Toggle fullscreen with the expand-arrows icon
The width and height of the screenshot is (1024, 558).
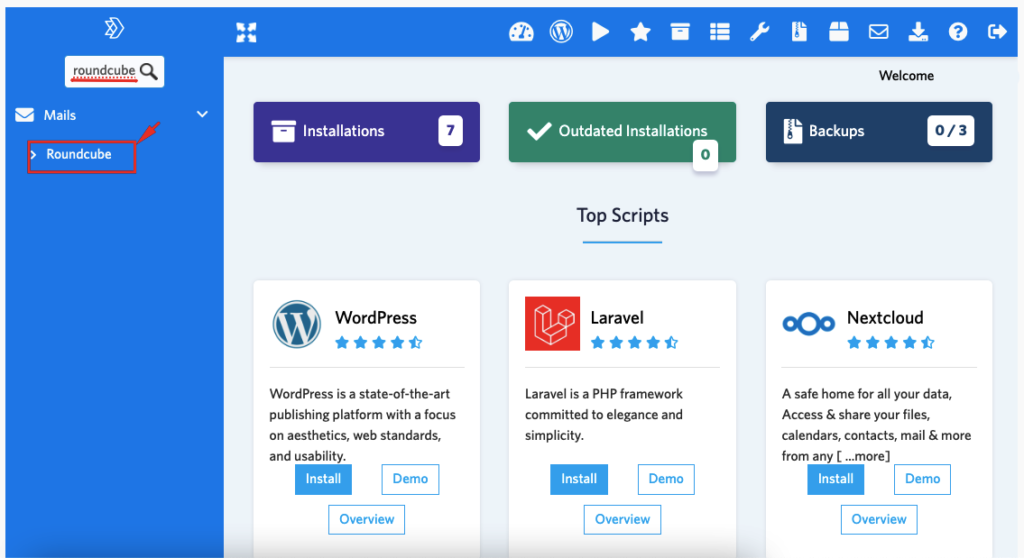pyautogui.click(x=246, y=32)
